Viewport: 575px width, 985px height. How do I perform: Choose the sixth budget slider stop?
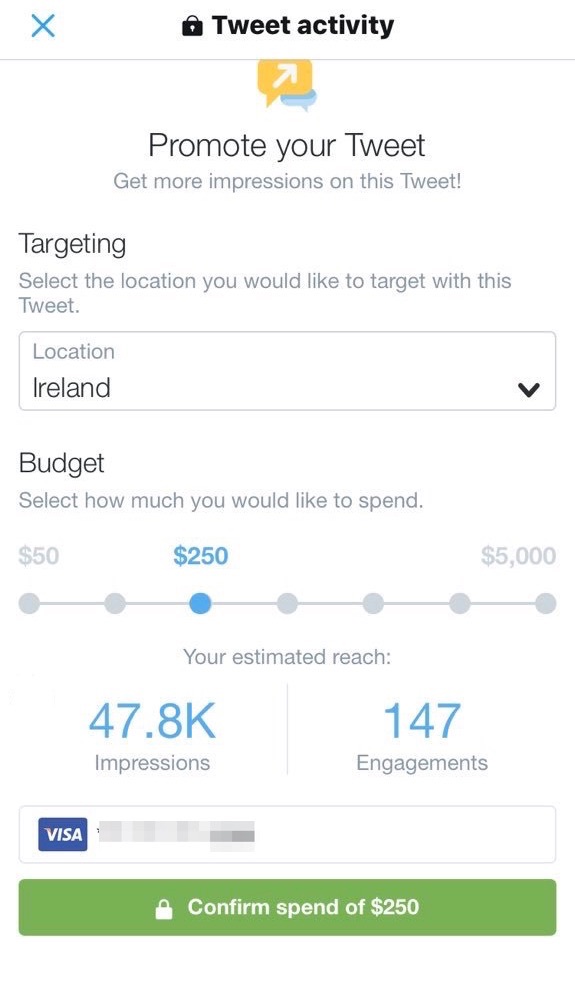[459, 604]
